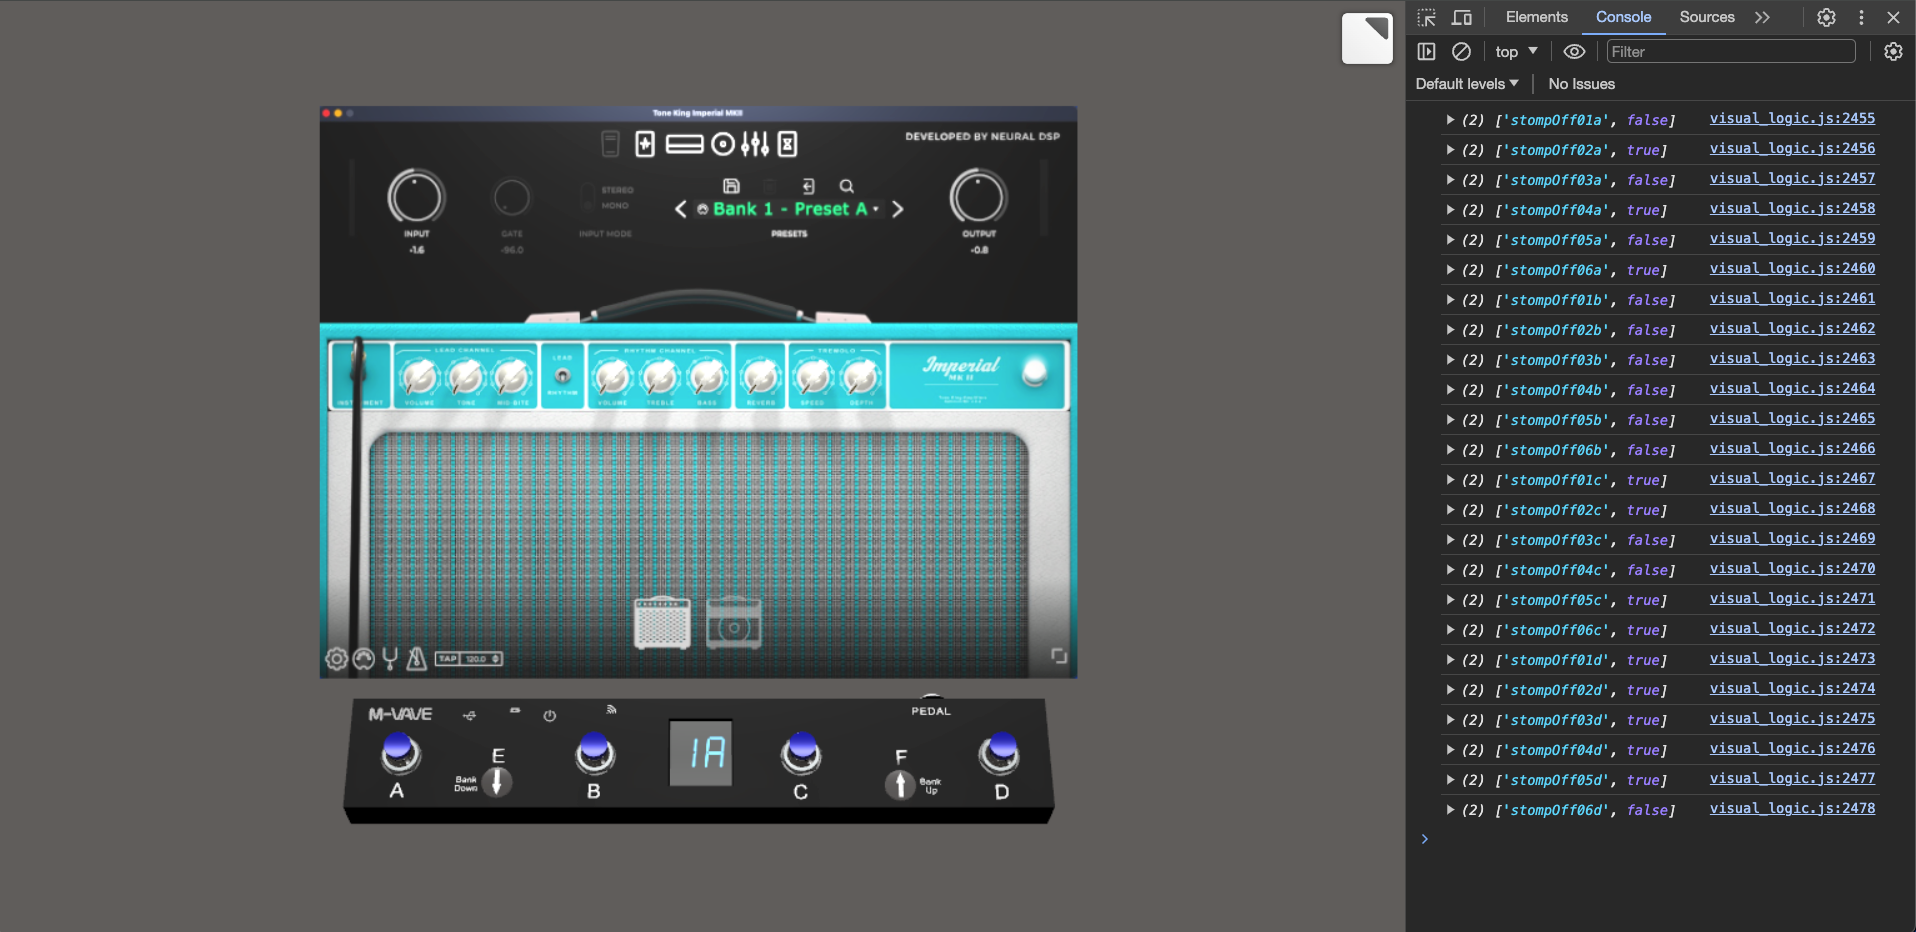Expand the stompOff03a log entry
Image resolution: width=1916 pixels, height=932 pixels.
1449,180
